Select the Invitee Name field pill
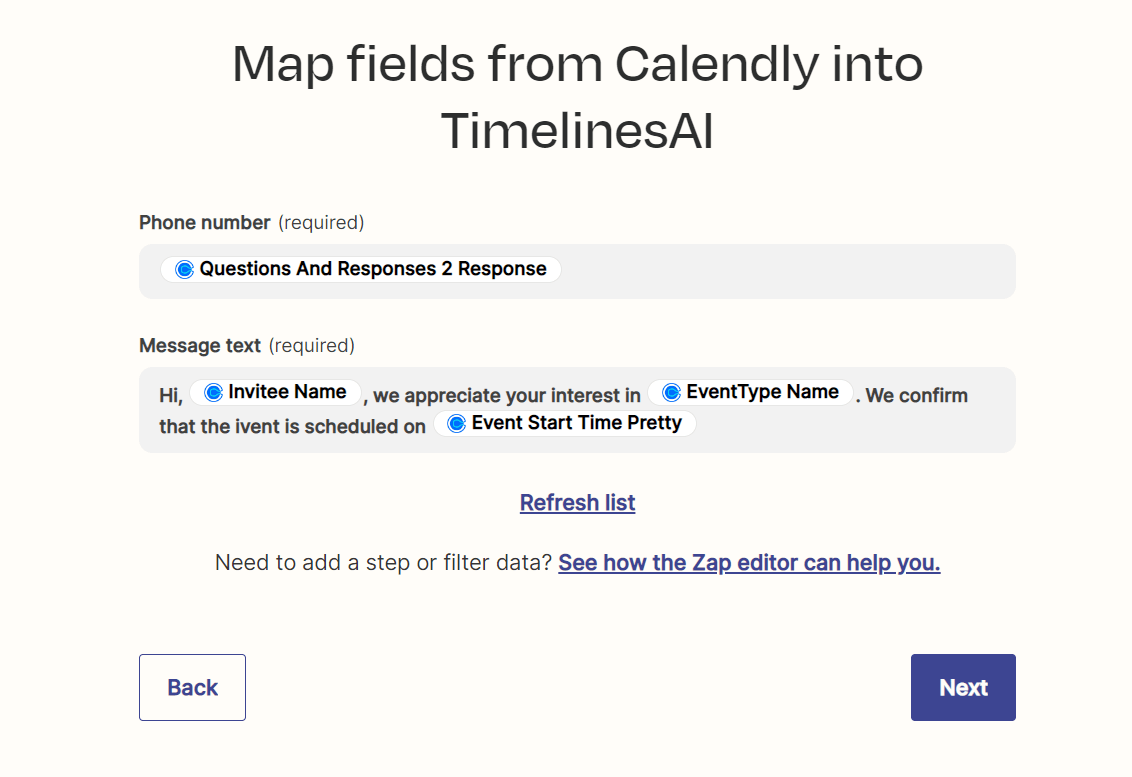Image resolution: width=1132 pixels, height=777 pixels. pyautogui.click(x=287, y=392)
